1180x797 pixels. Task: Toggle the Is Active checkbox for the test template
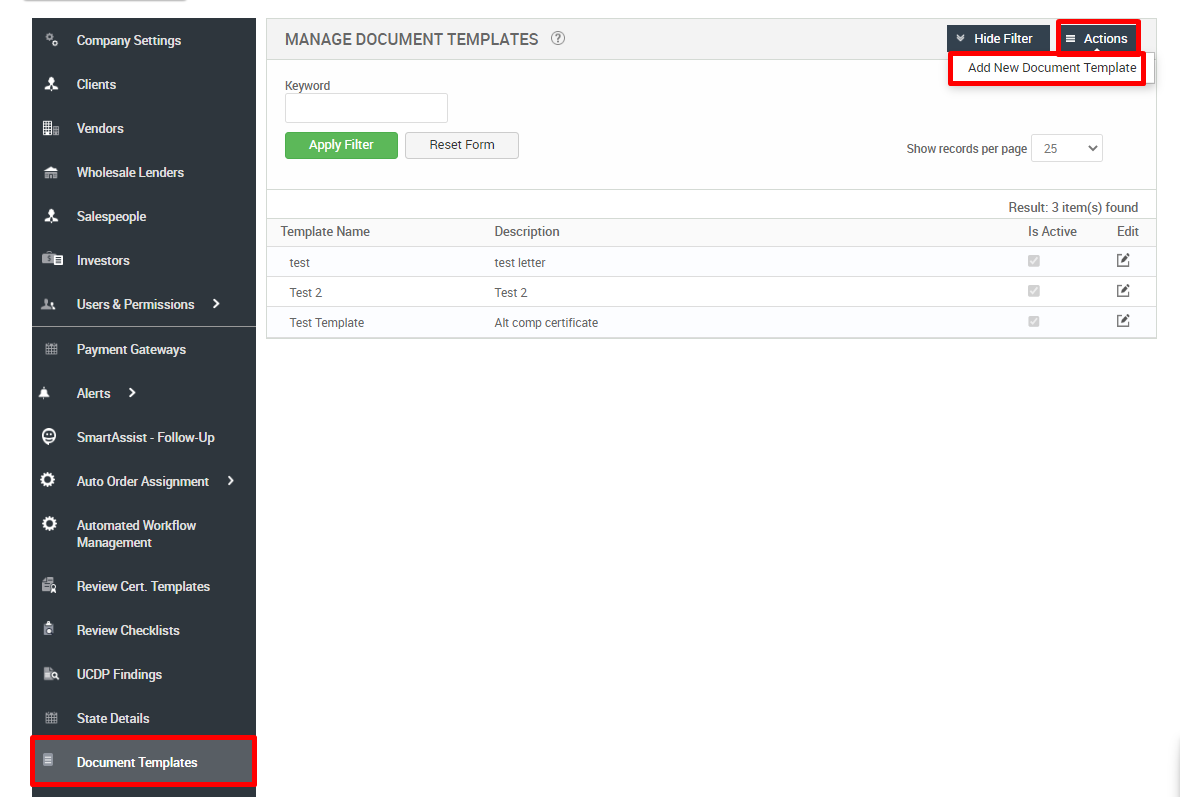point(1034,260)
